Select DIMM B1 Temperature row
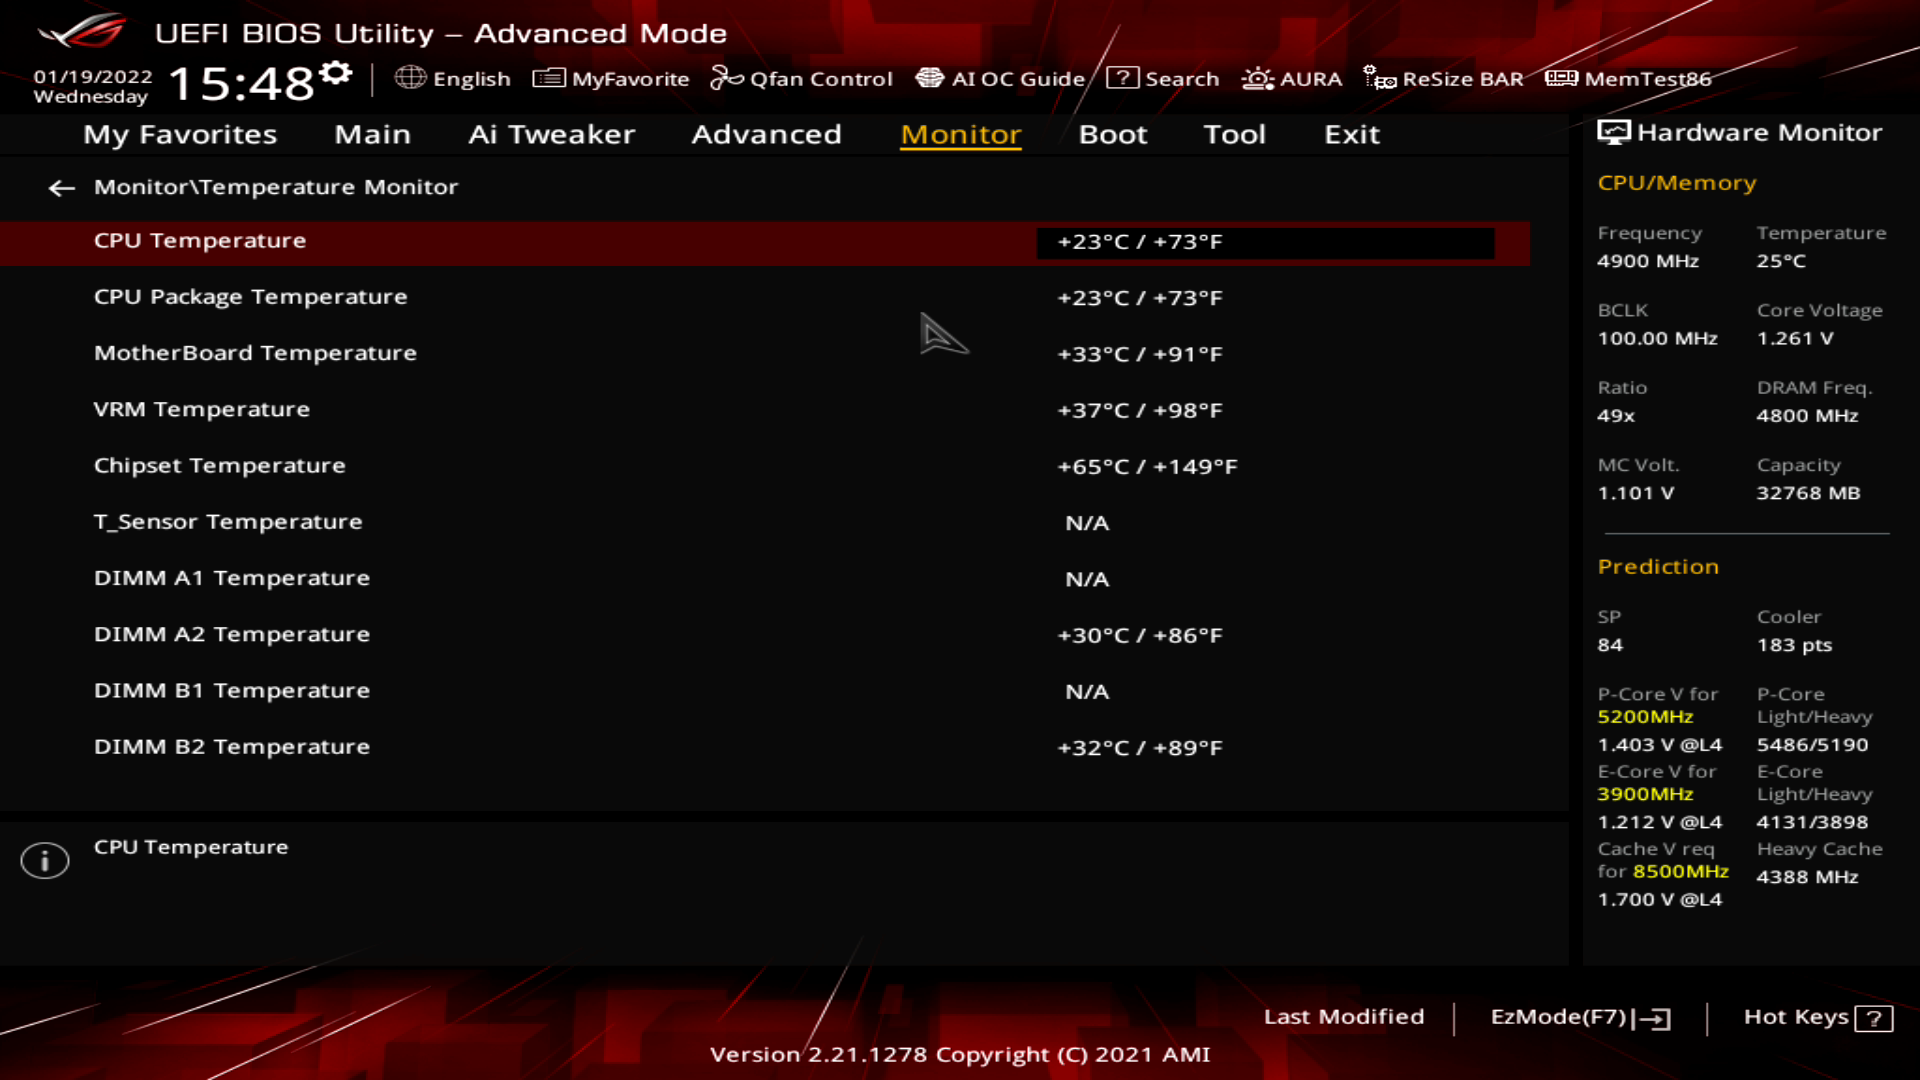This screenshot has width=1920, height=1080. coord(765,691)
